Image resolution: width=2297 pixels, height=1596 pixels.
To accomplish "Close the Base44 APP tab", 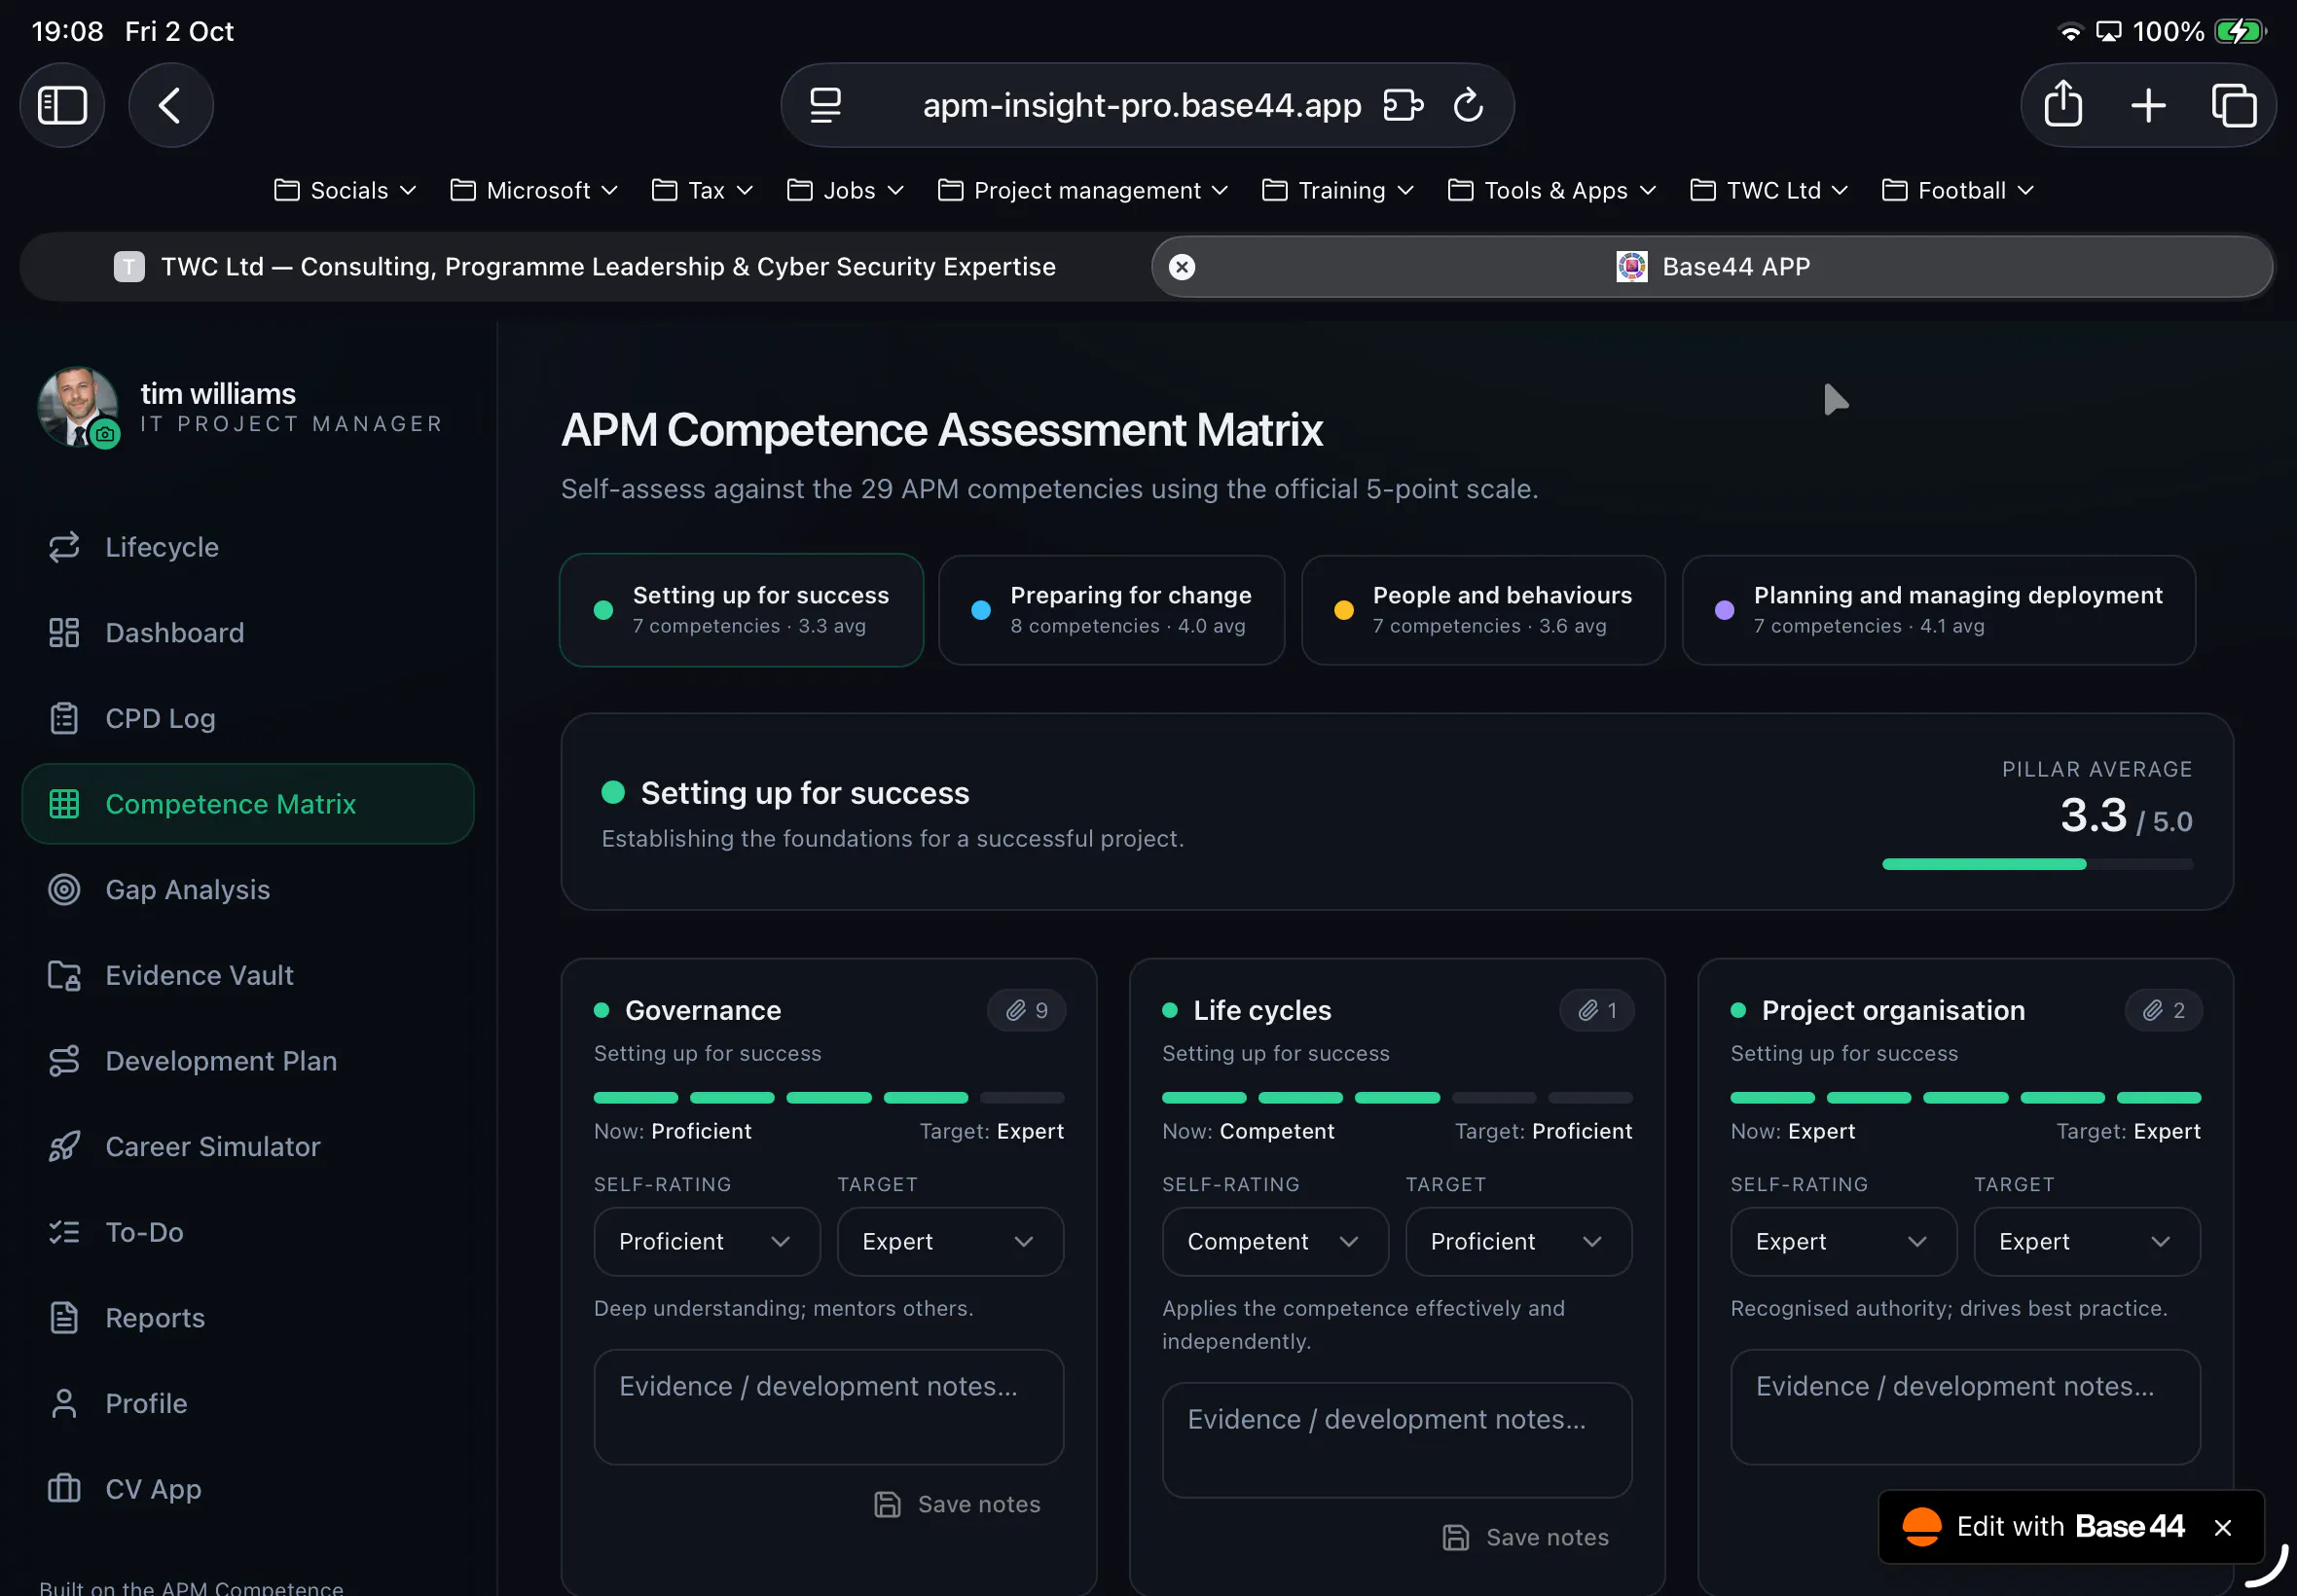I will coord(1182,267).
